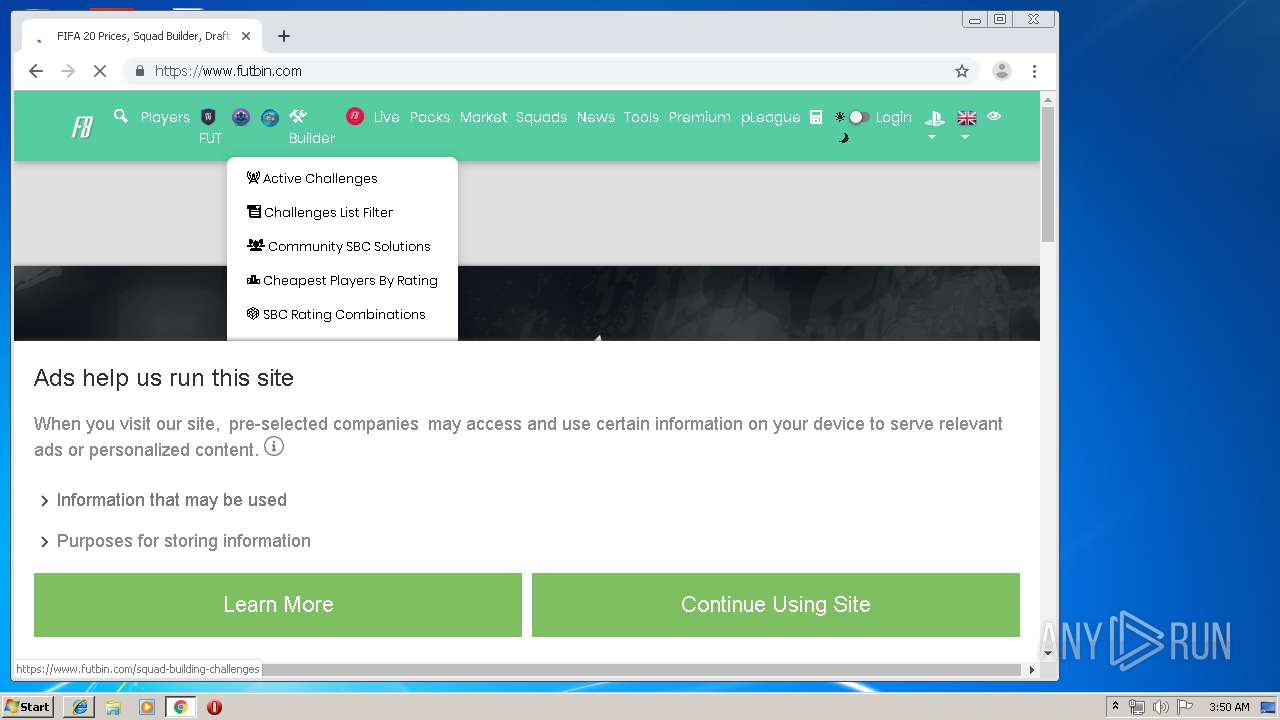1280x720 pixels.
Task: Open Chrome three-dot menu
Action: pos(1034,71)
